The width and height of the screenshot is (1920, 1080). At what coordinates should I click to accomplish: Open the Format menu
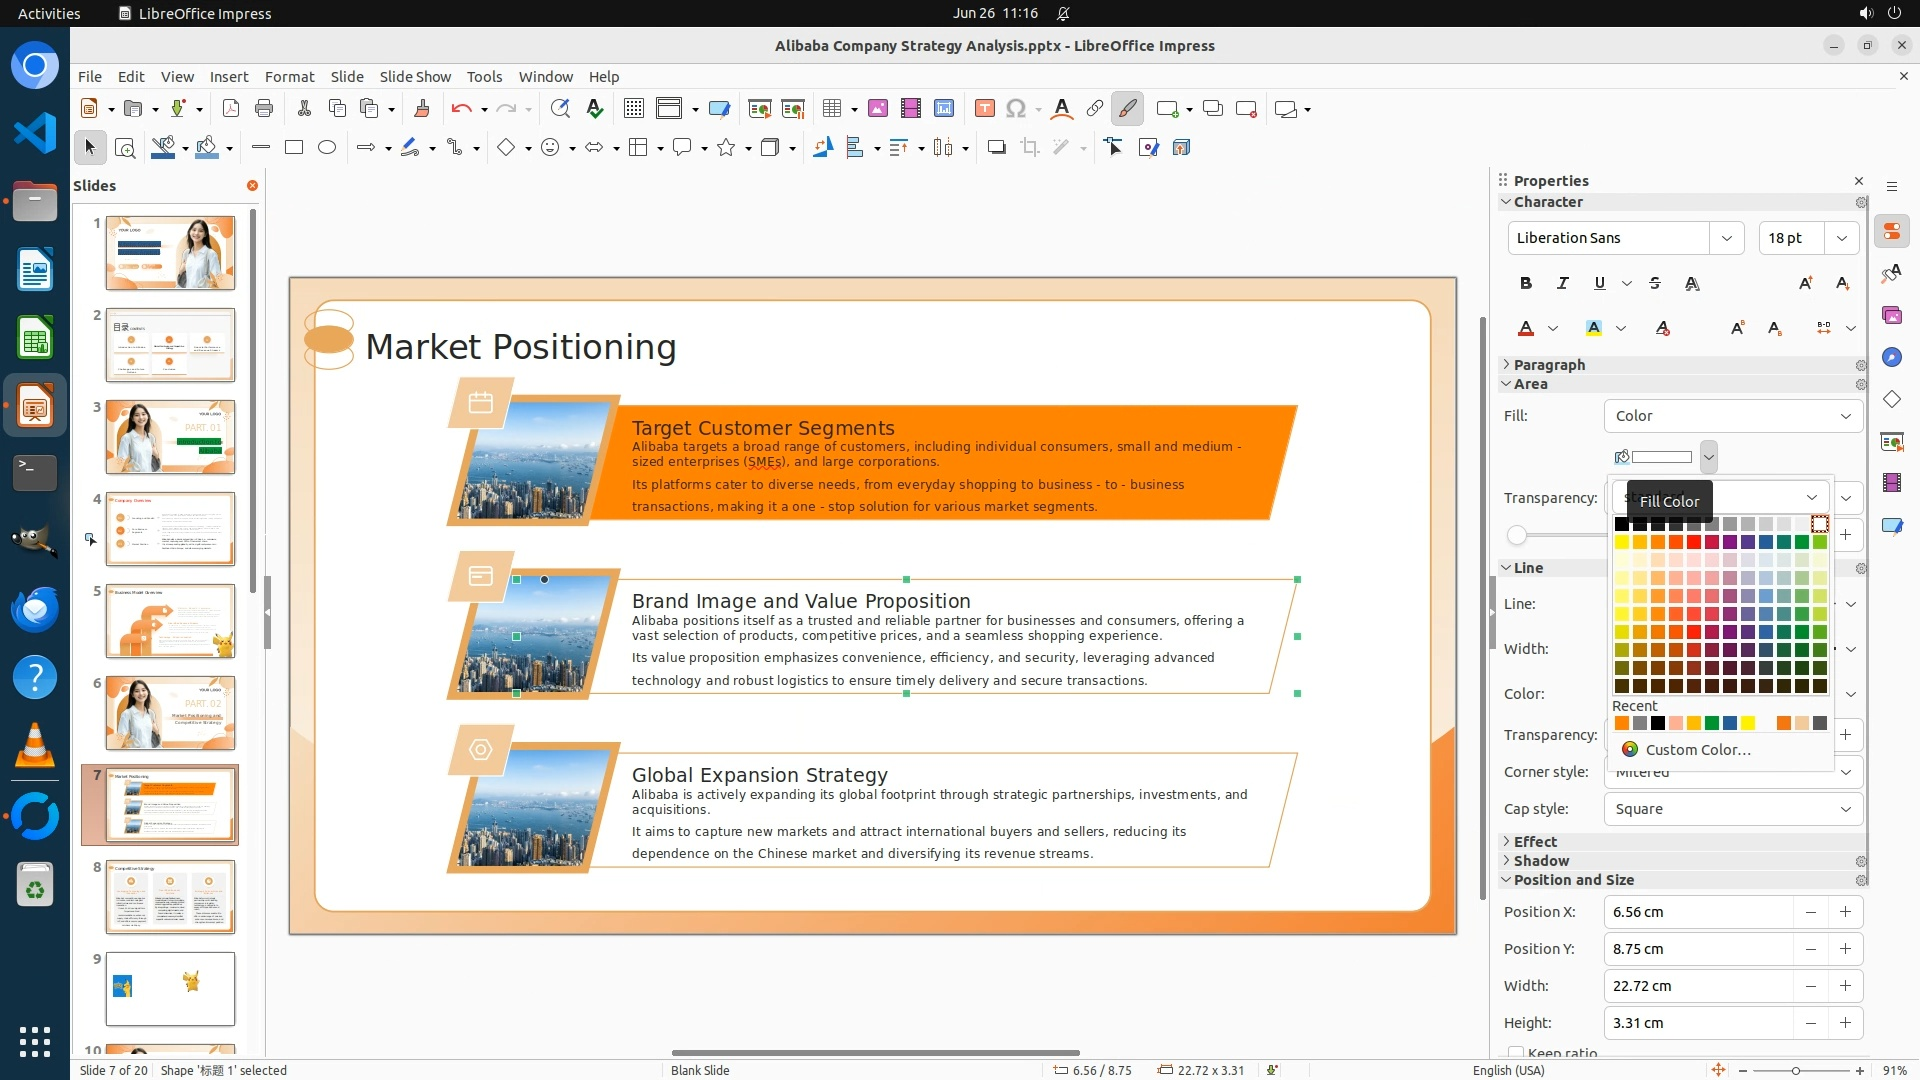coord(289,77)
